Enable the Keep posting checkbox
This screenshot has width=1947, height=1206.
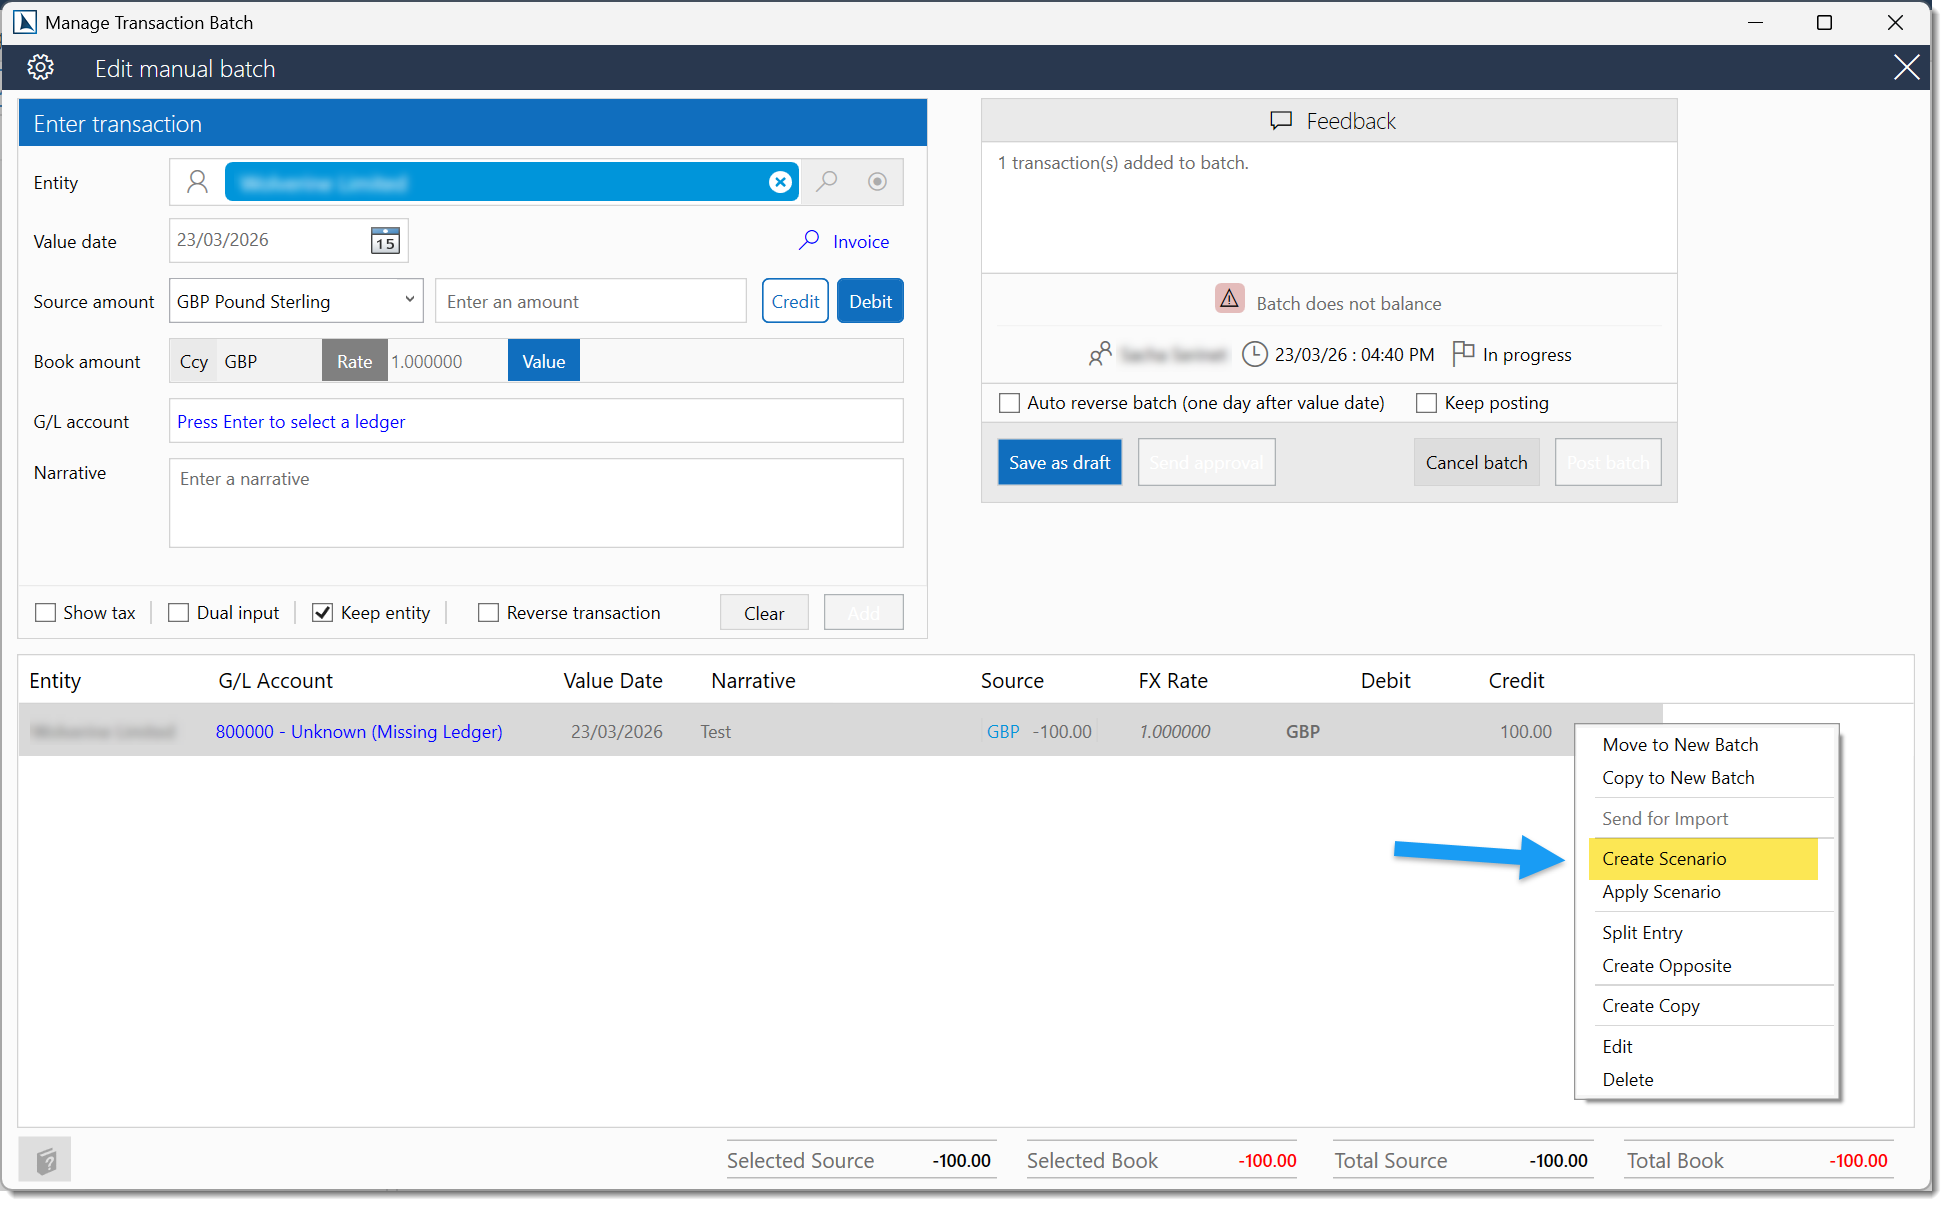(x=1427, y=403)
